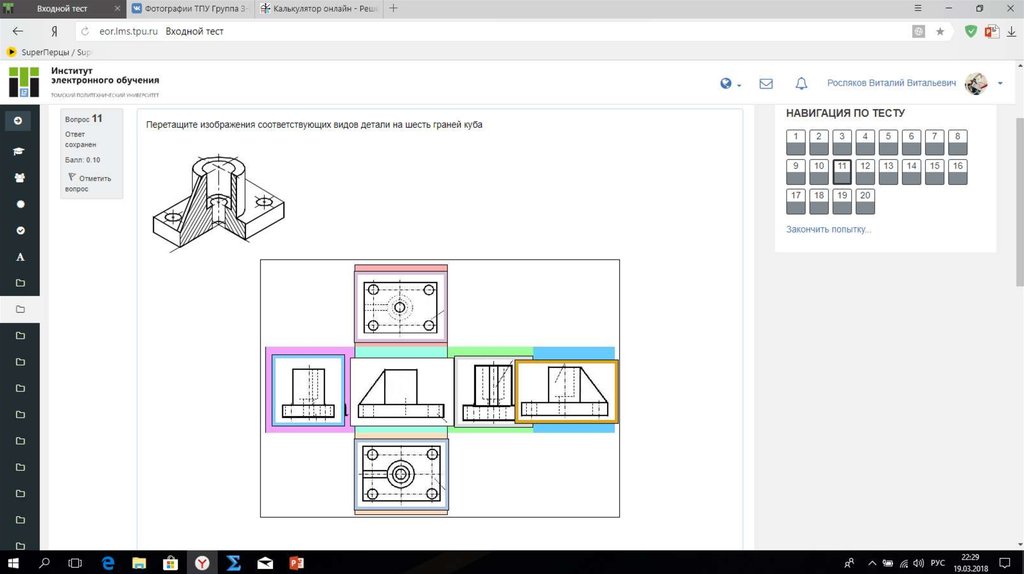The width and height of the screenshot is (1024, 574).
Task: Open the notifications bell
Action: pyautogui.click(x=801, y=84)
